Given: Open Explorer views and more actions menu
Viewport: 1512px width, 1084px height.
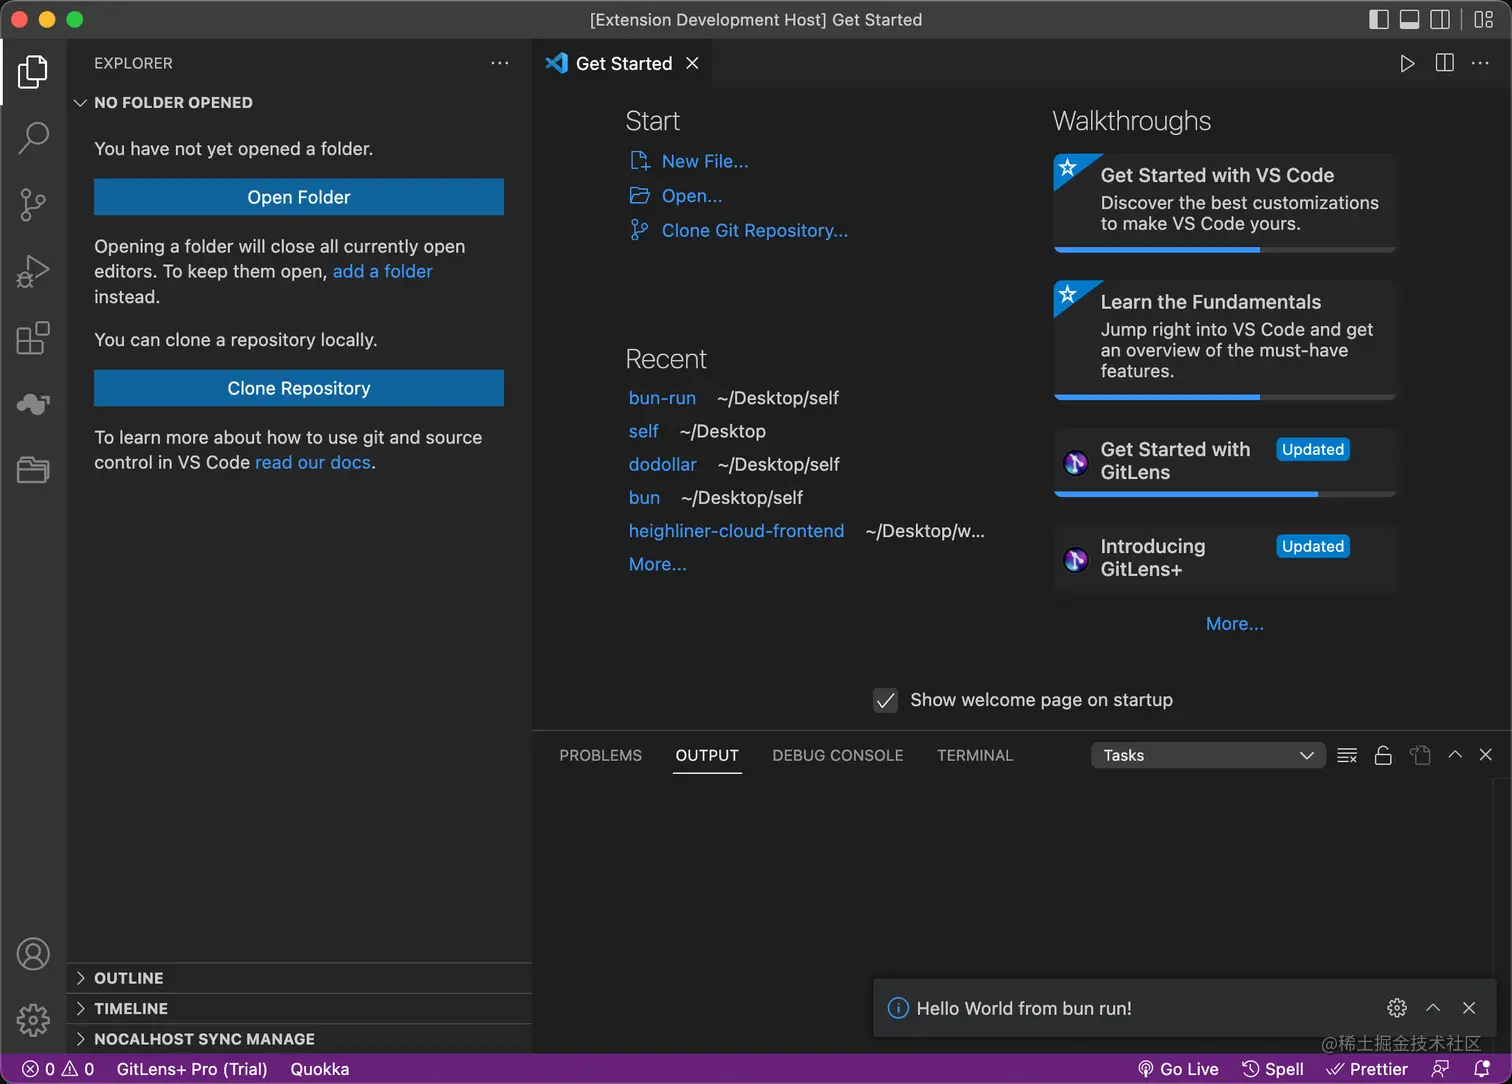Looking at the screenshot, I should click(x=500, y=63).
